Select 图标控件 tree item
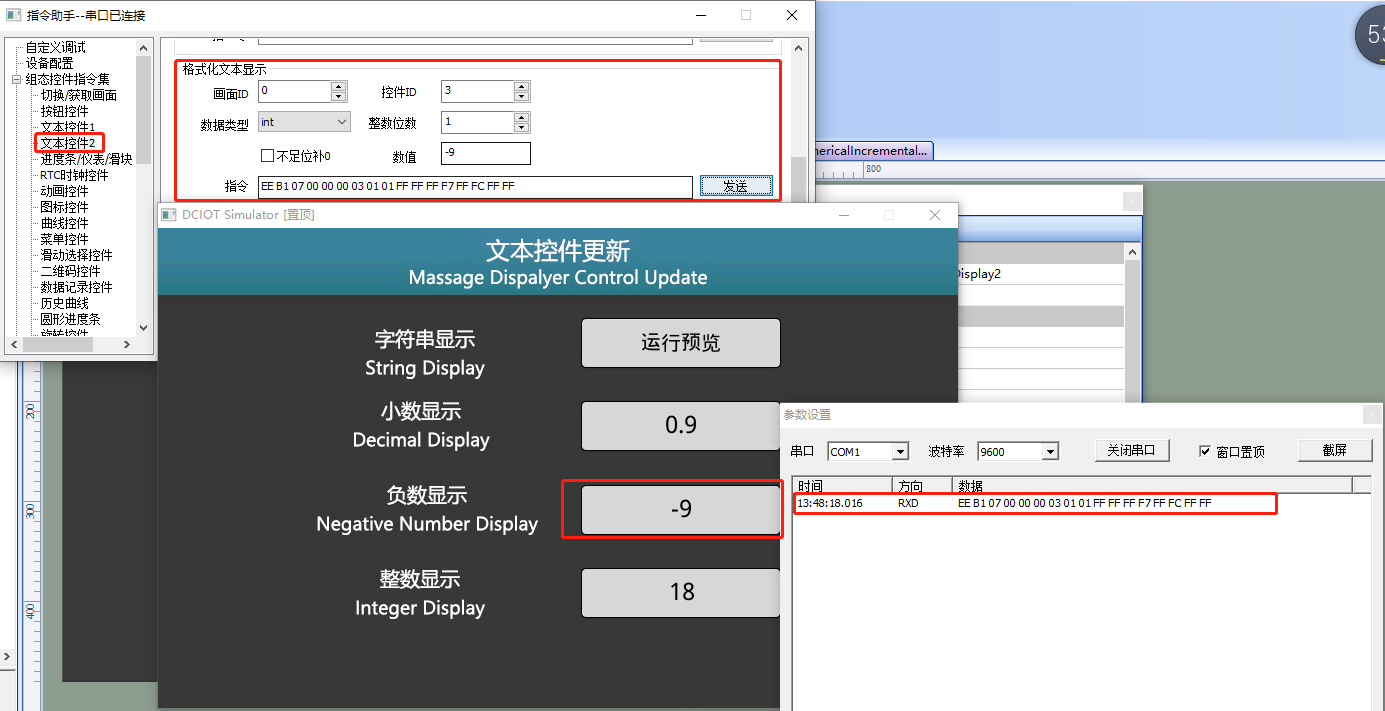 pyautogui.click(x=64, y=207)
